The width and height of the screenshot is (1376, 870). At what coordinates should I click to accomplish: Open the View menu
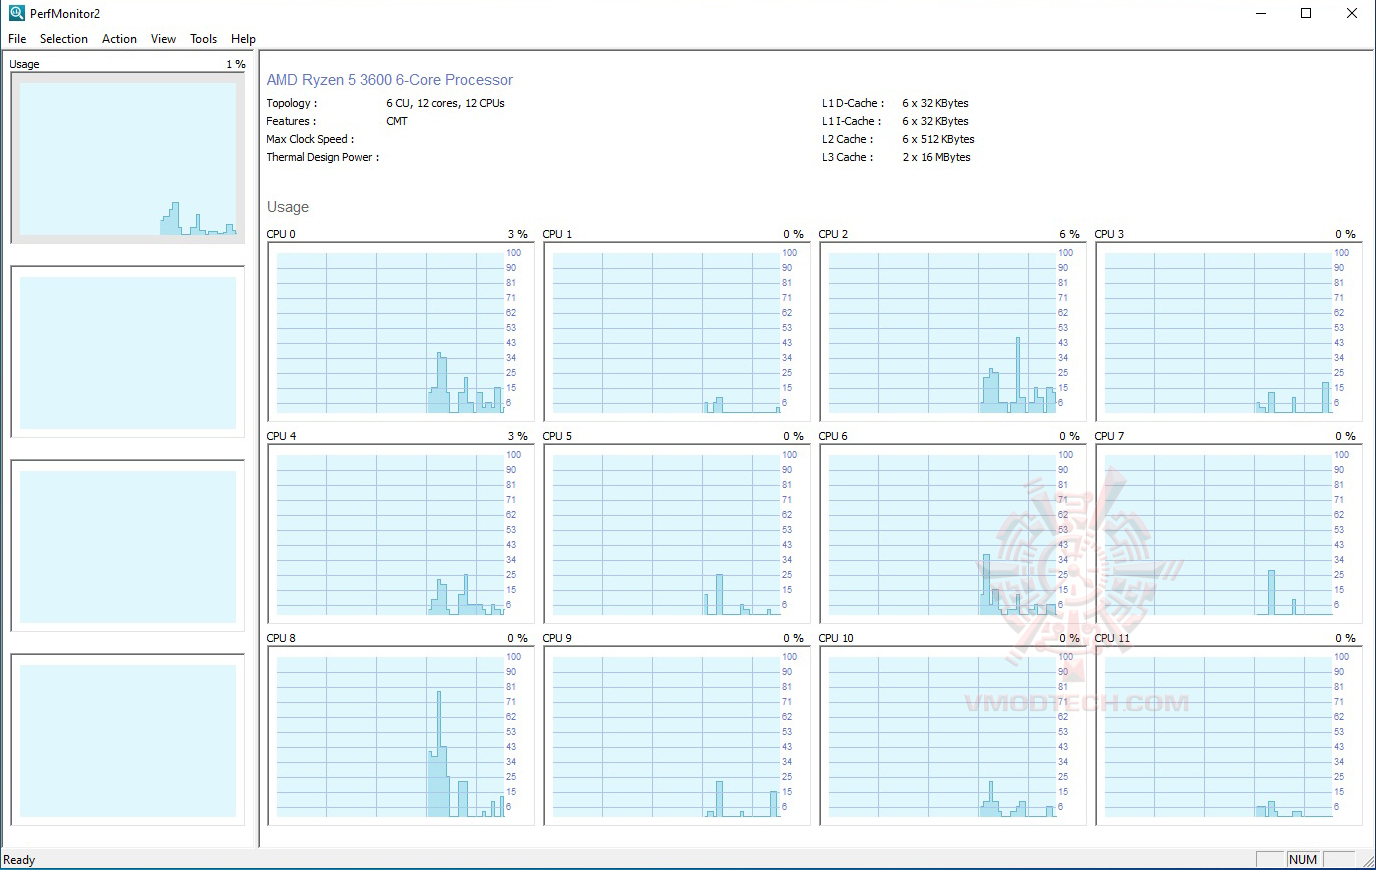pos(163,39)
